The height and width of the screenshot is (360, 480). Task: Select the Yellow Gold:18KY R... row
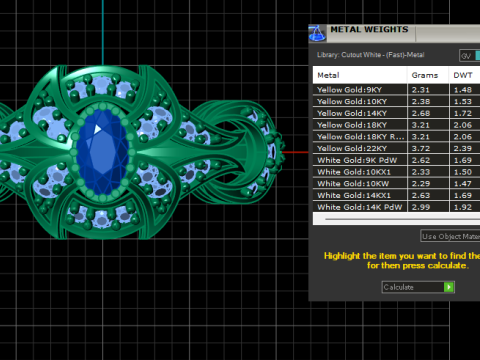tap(396, 136)
